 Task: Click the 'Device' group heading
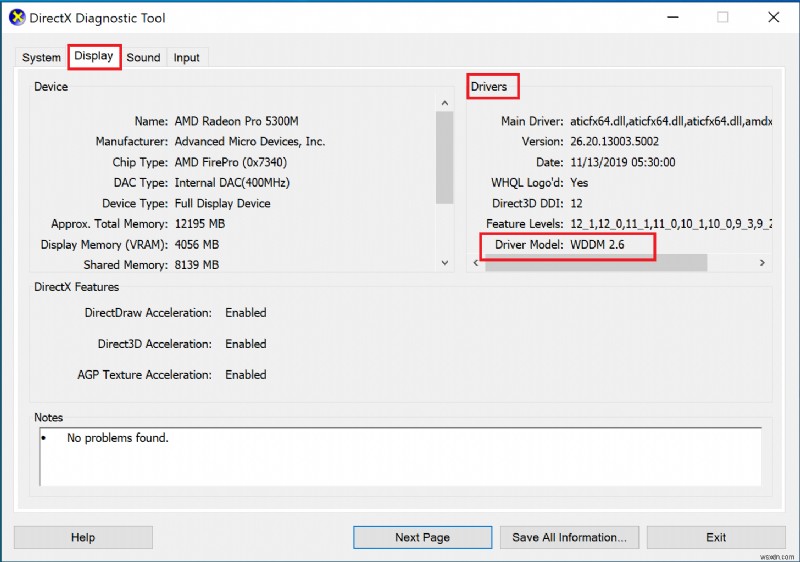(x=51, y=87)
